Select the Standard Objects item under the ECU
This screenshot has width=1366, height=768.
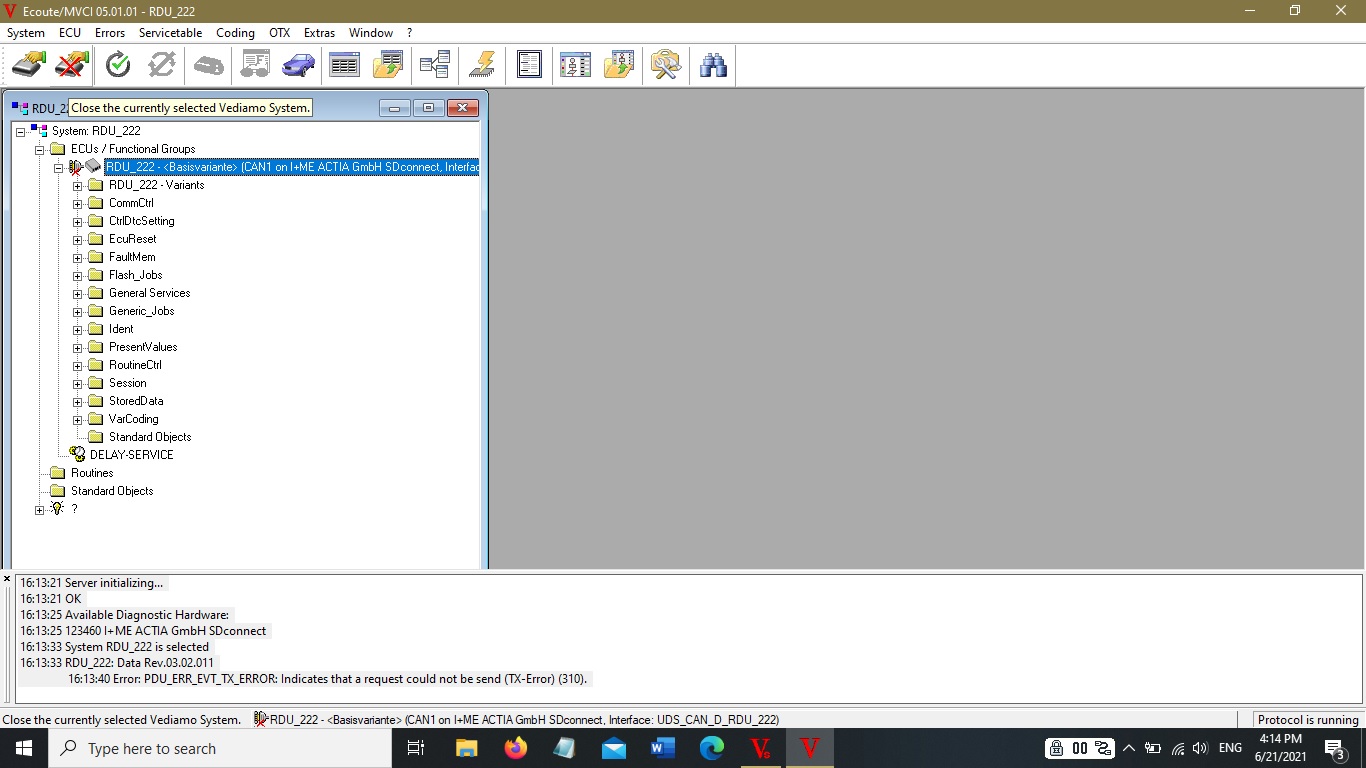[150, 437]
